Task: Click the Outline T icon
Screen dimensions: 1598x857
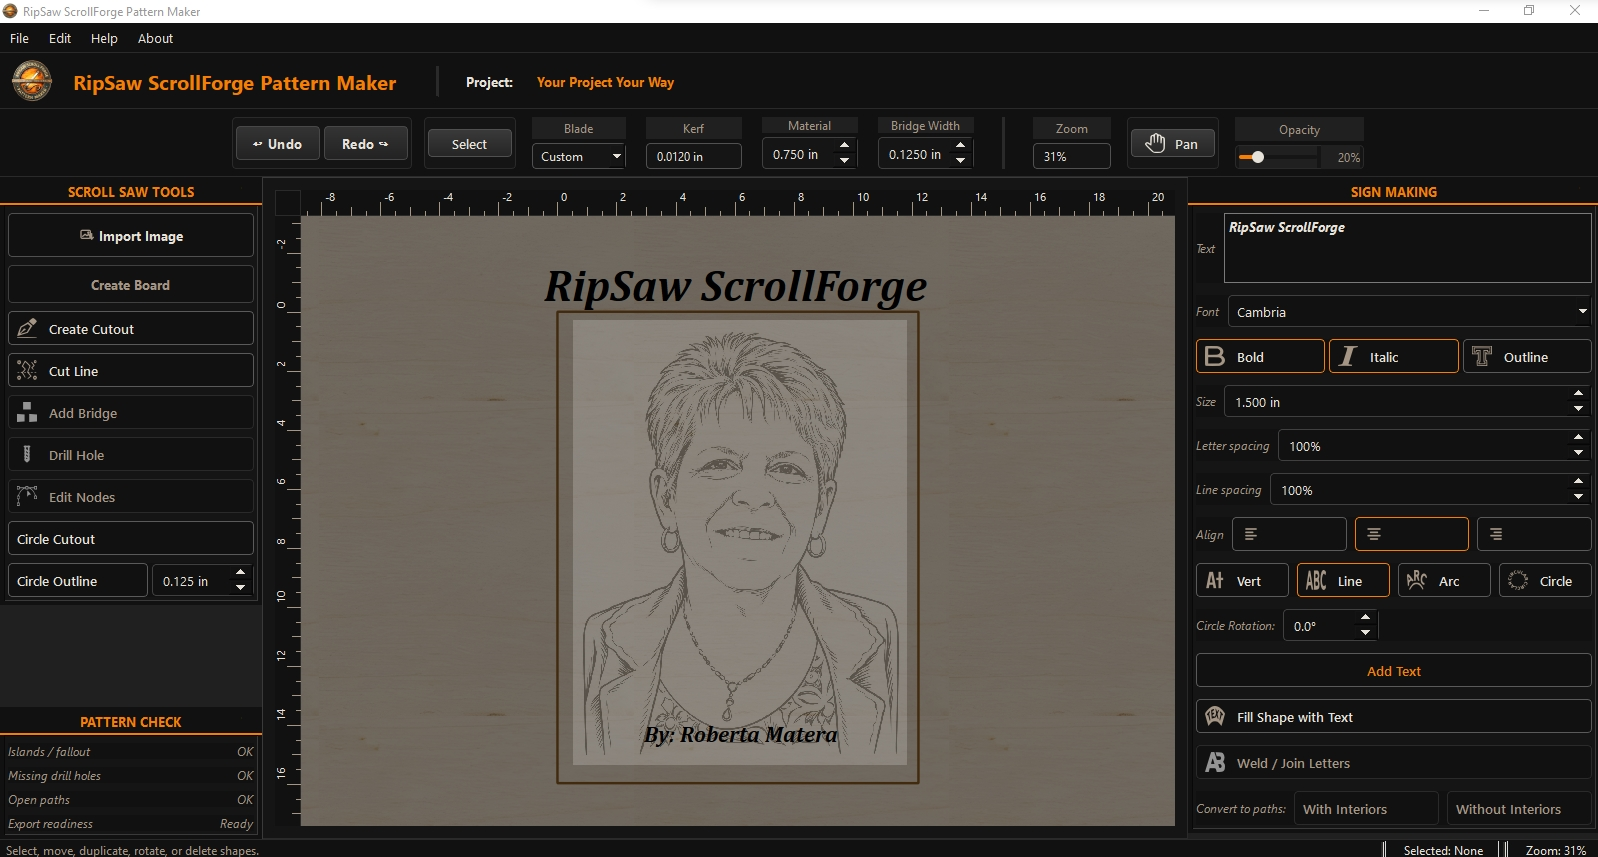Action: [1482, 356]
